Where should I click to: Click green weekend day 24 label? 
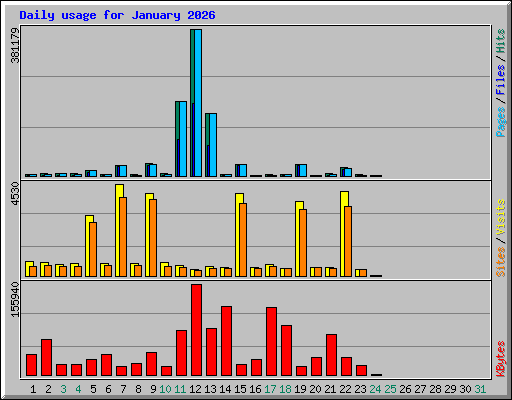[375, 389]
